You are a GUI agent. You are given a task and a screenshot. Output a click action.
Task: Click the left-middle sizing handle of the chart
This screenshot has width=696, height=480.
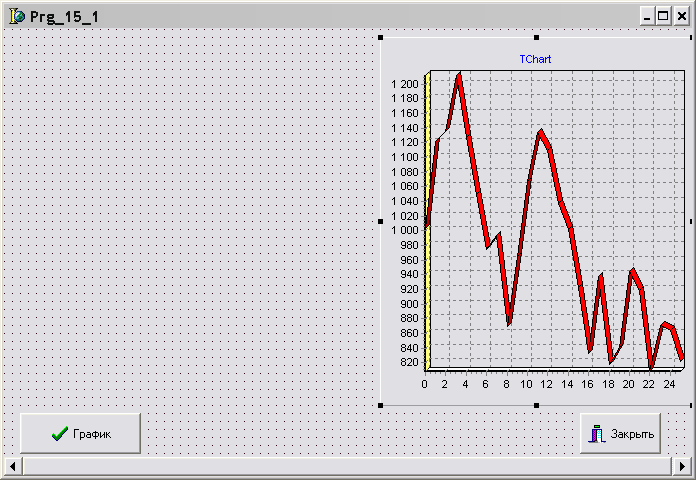tap(380, 221)
